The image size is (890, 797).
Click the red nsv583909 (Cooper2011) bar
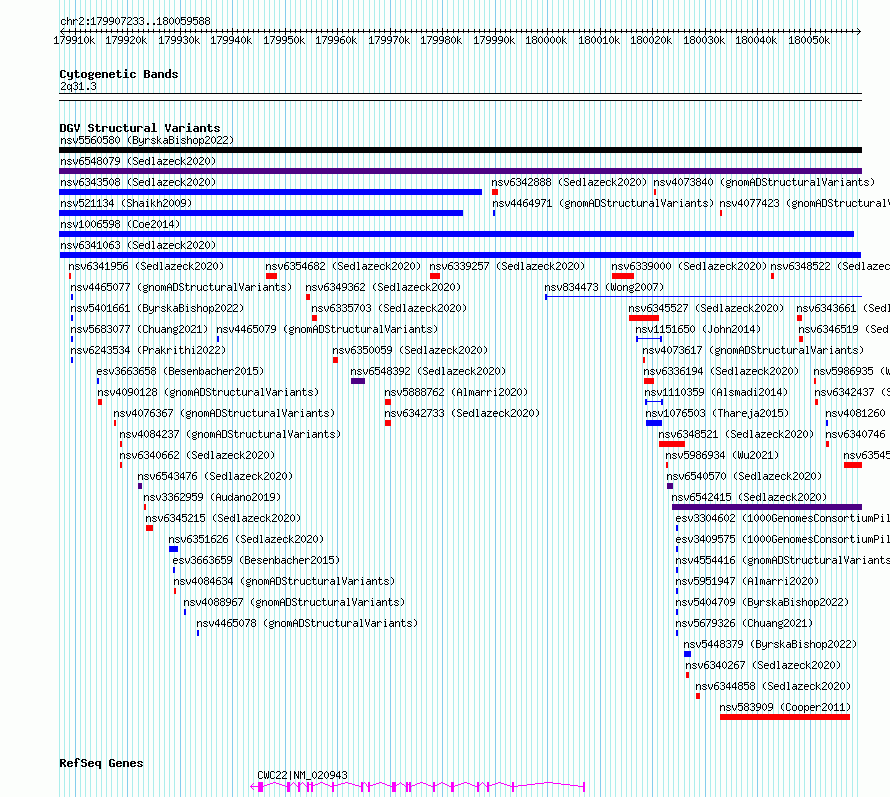pos(784,718)
